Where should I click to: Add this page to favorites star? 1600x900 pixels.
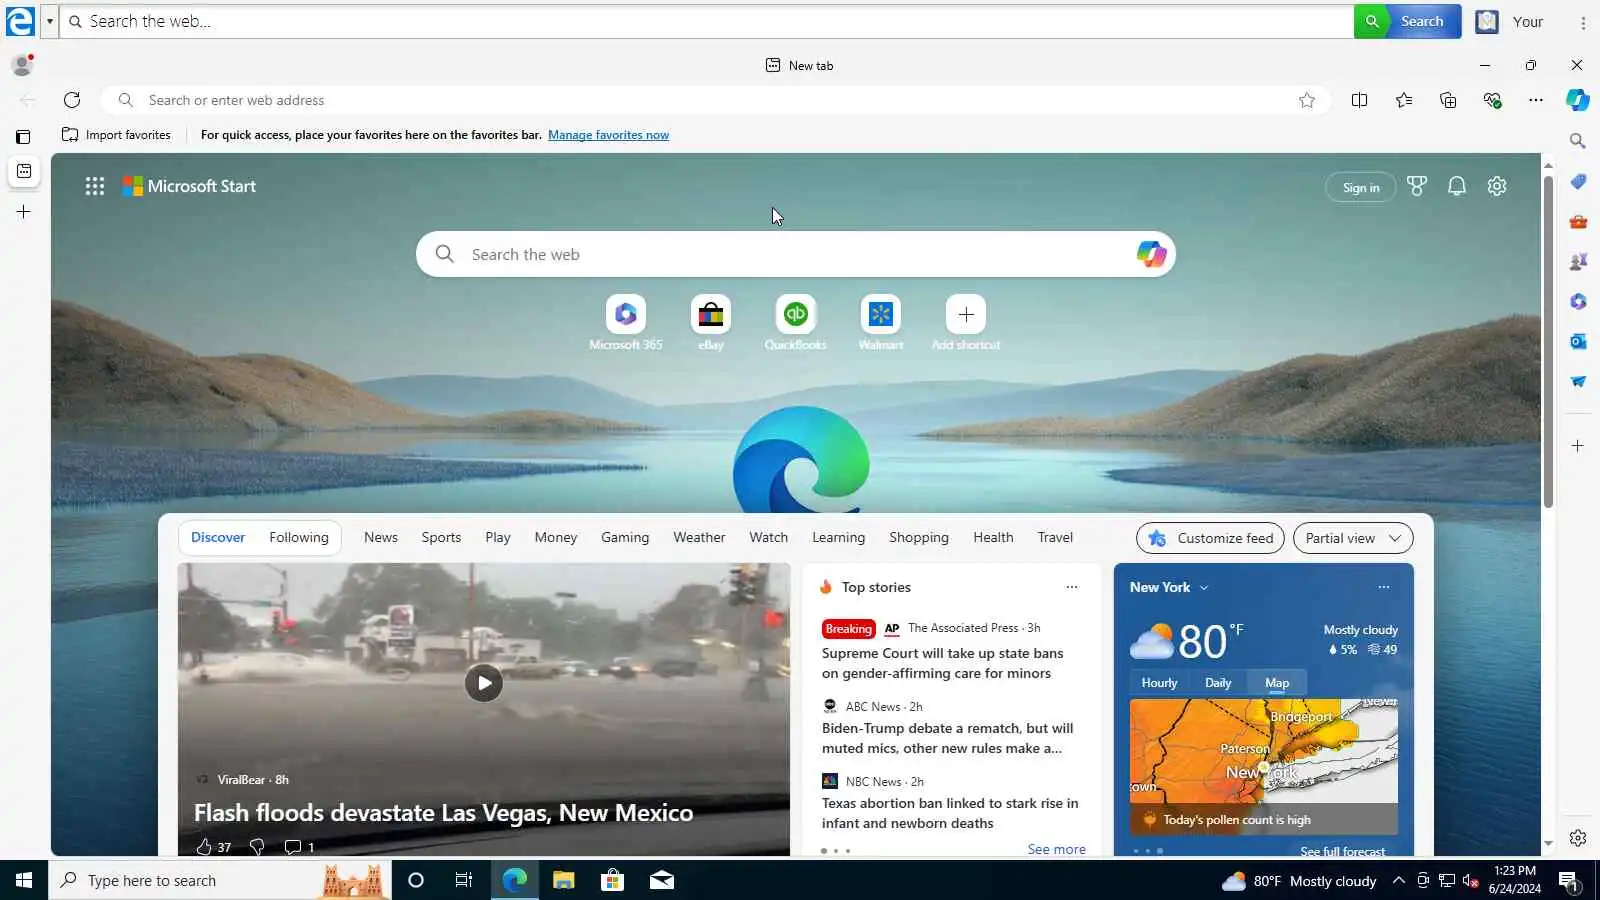click(1307, 100)
